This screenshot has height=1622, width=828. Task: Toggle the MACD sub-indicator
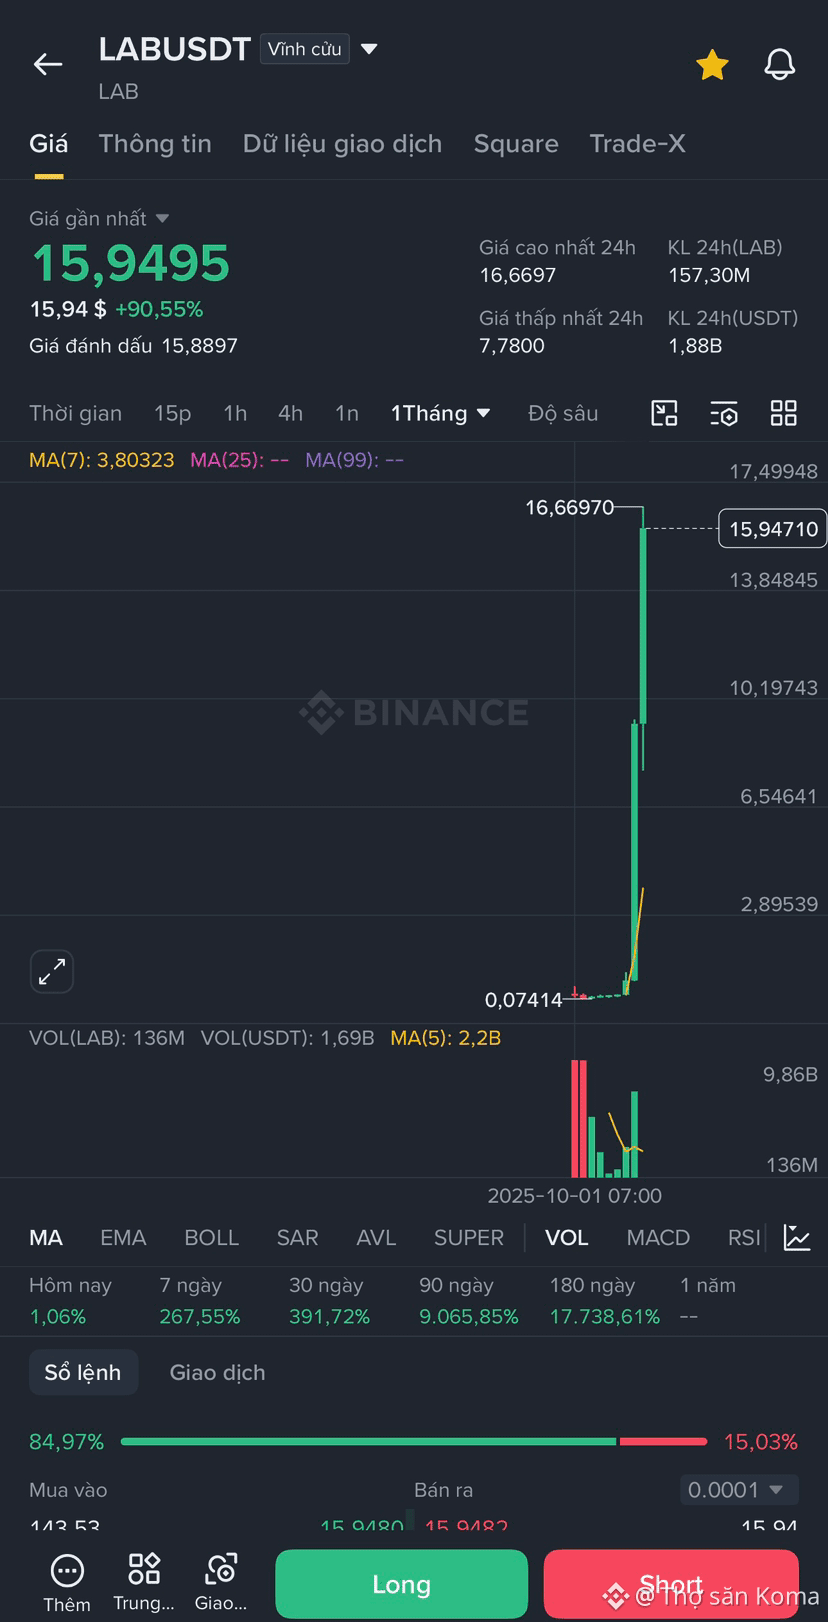(x=658, y=1238)
